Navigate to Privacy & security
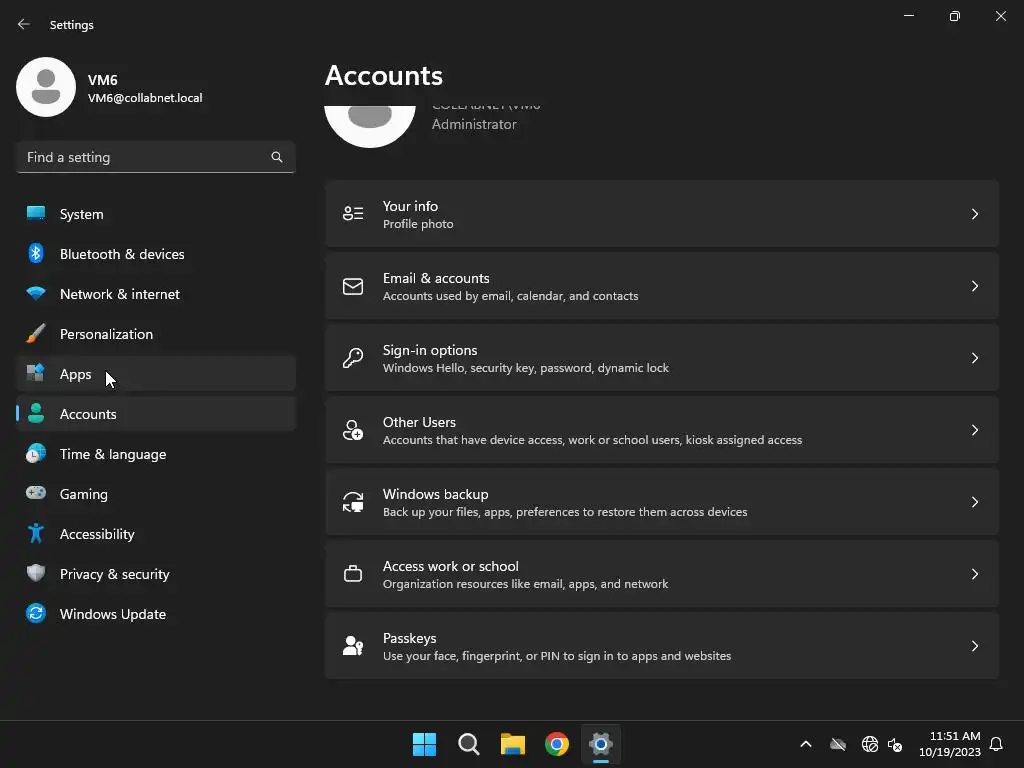Viewport: 1024px width, 768px height. (155, 574)
